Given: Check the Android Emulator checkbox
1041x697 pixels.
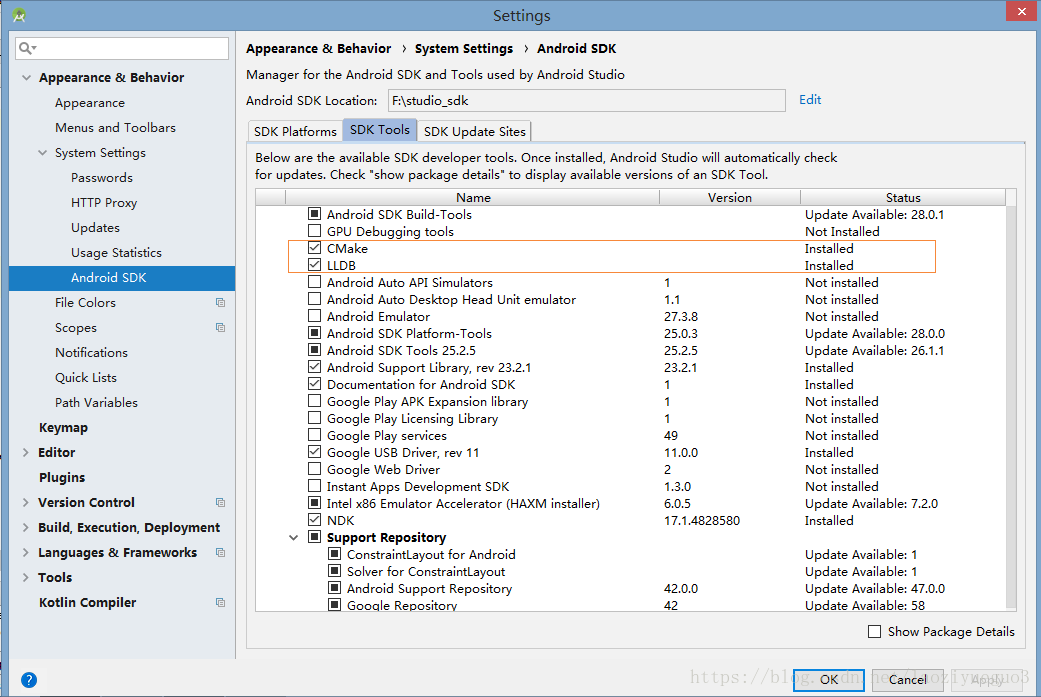Looking at the screenshot, I should tap(315, 316).
